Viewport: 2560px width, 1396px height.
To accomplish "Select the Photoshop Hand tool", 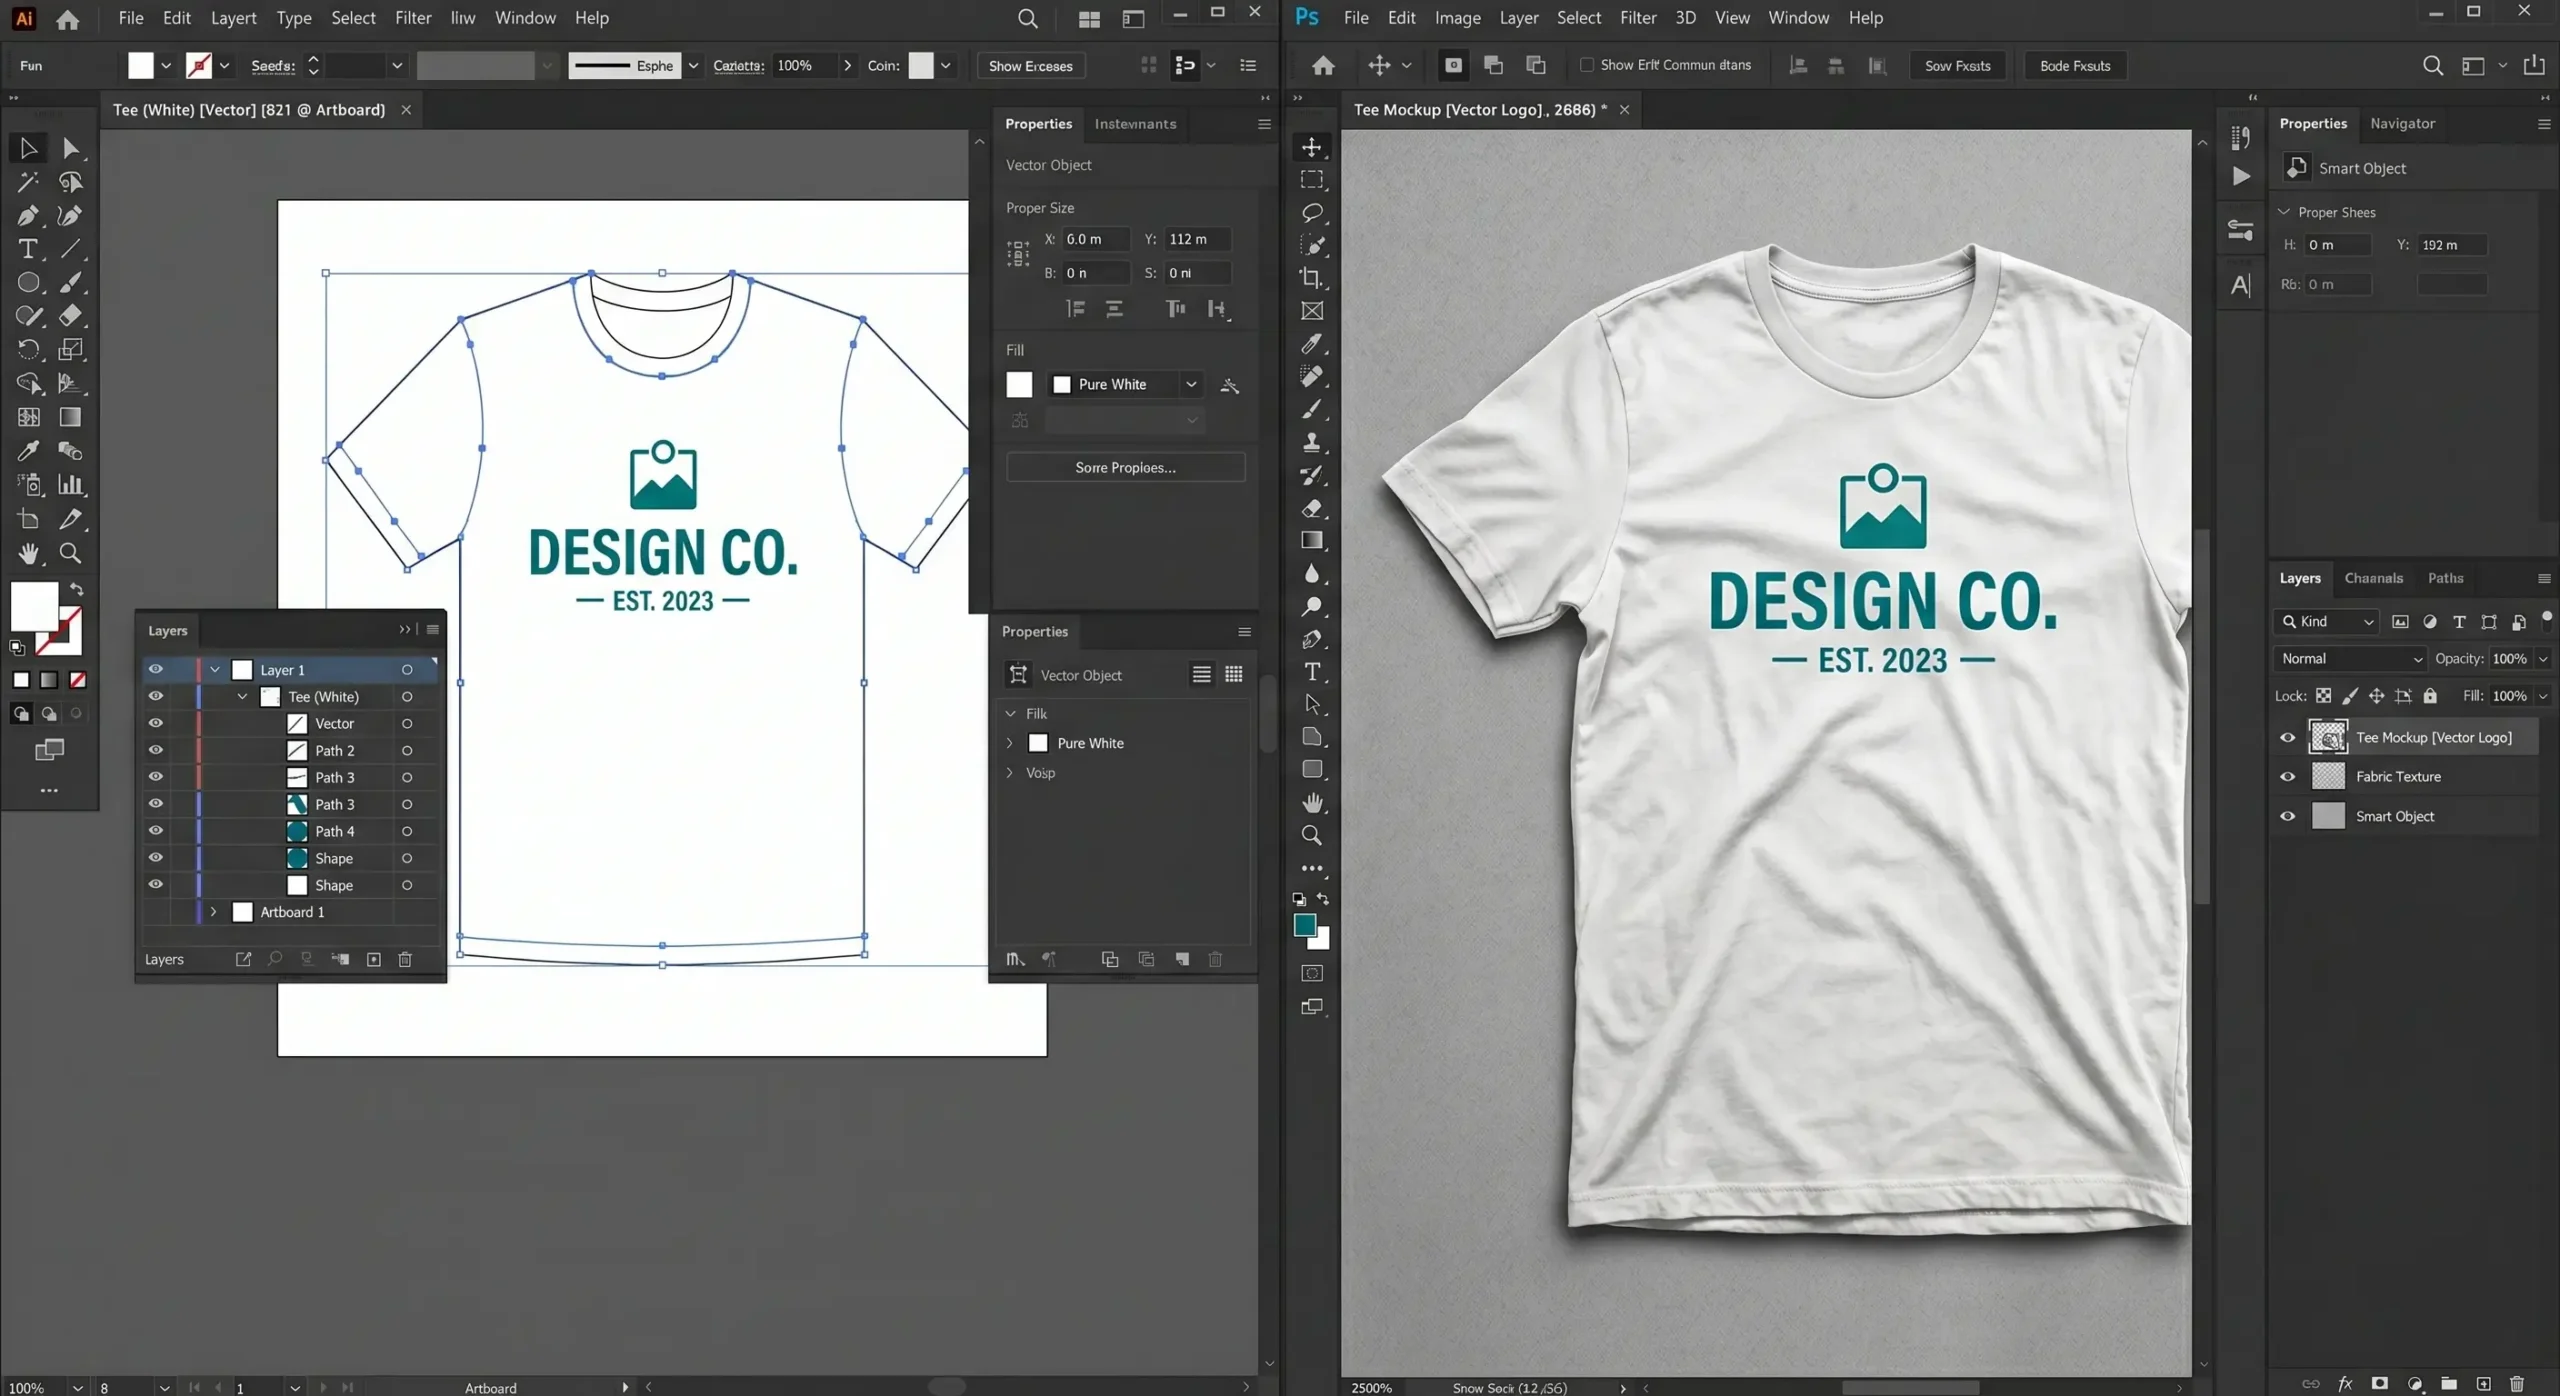I will (x=1312, y=803).
